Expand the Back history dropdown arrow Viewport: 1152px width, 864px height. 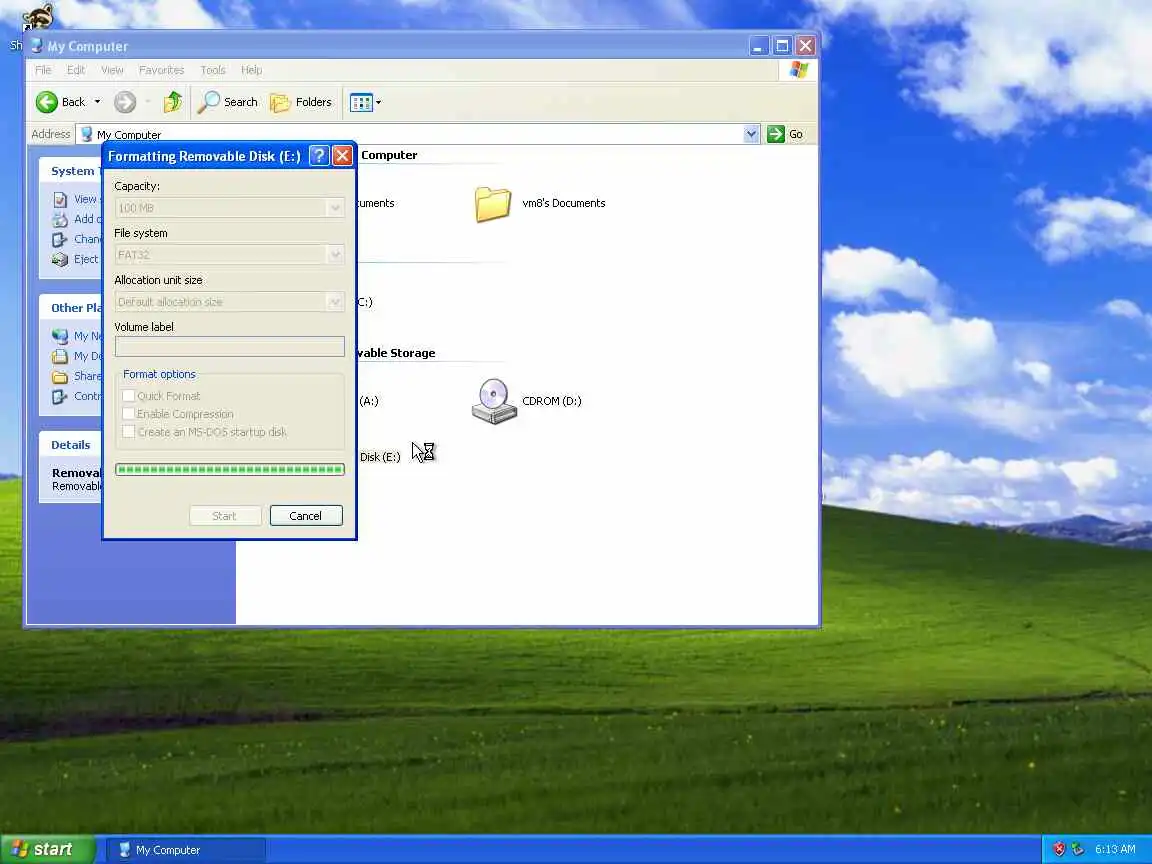[97, 102]
